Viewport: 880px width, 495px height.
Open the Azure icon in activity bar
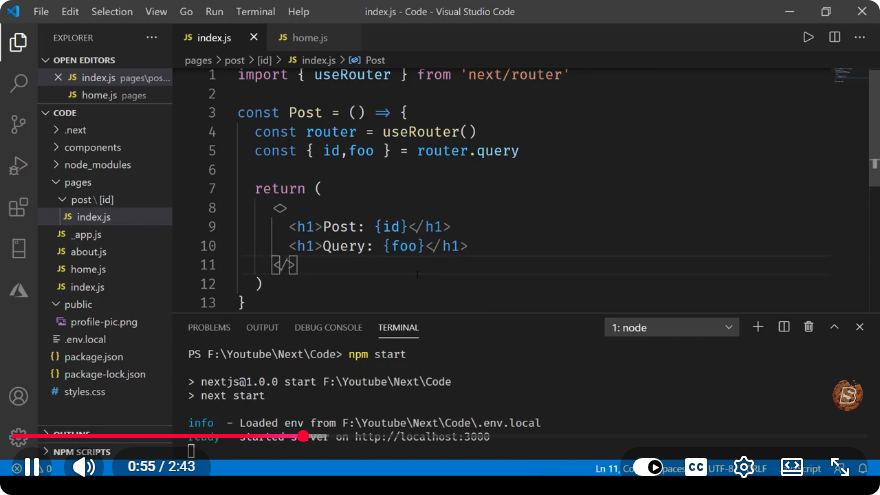[19, 290]
